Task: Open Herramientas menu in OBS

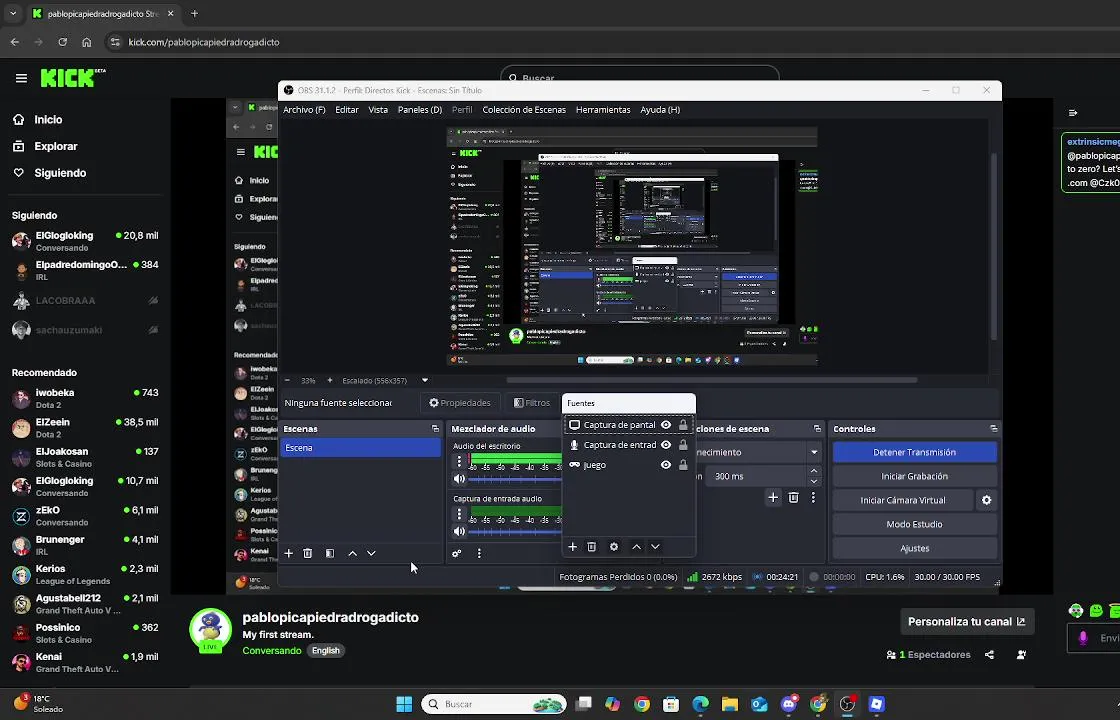Action: click(x=603, y=110)
